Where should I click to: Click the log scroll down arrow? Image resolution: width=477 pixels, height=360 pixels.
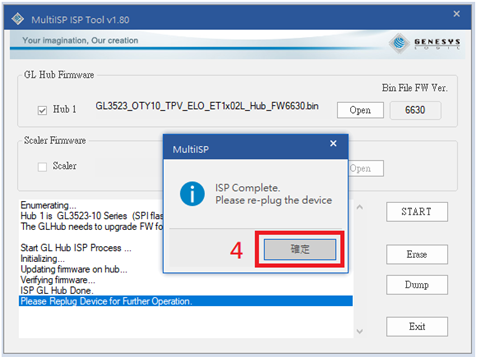(359, 331)
